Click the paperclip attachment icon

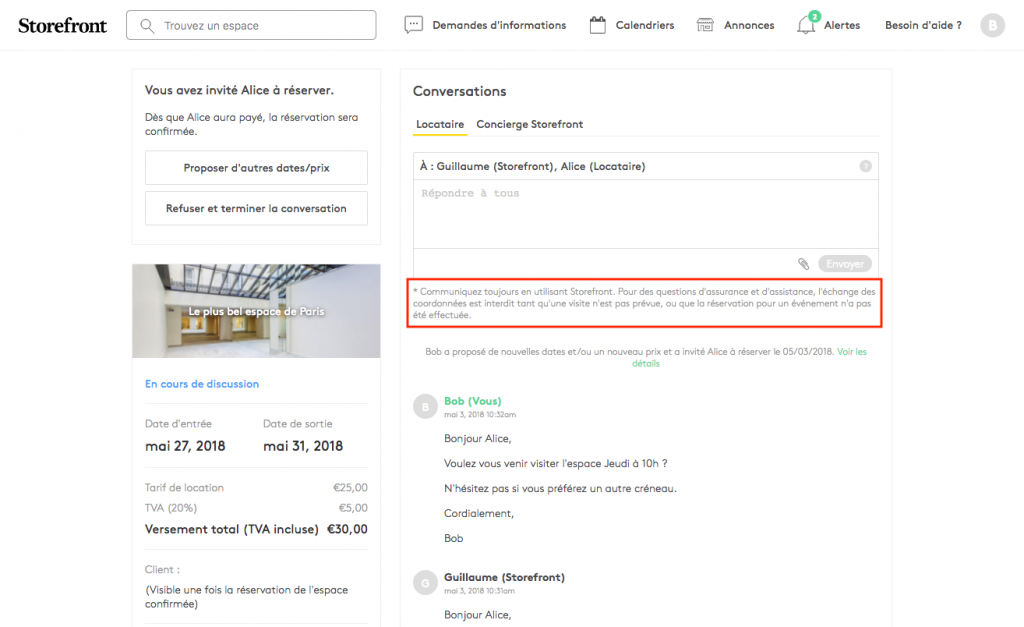[803, 264]
